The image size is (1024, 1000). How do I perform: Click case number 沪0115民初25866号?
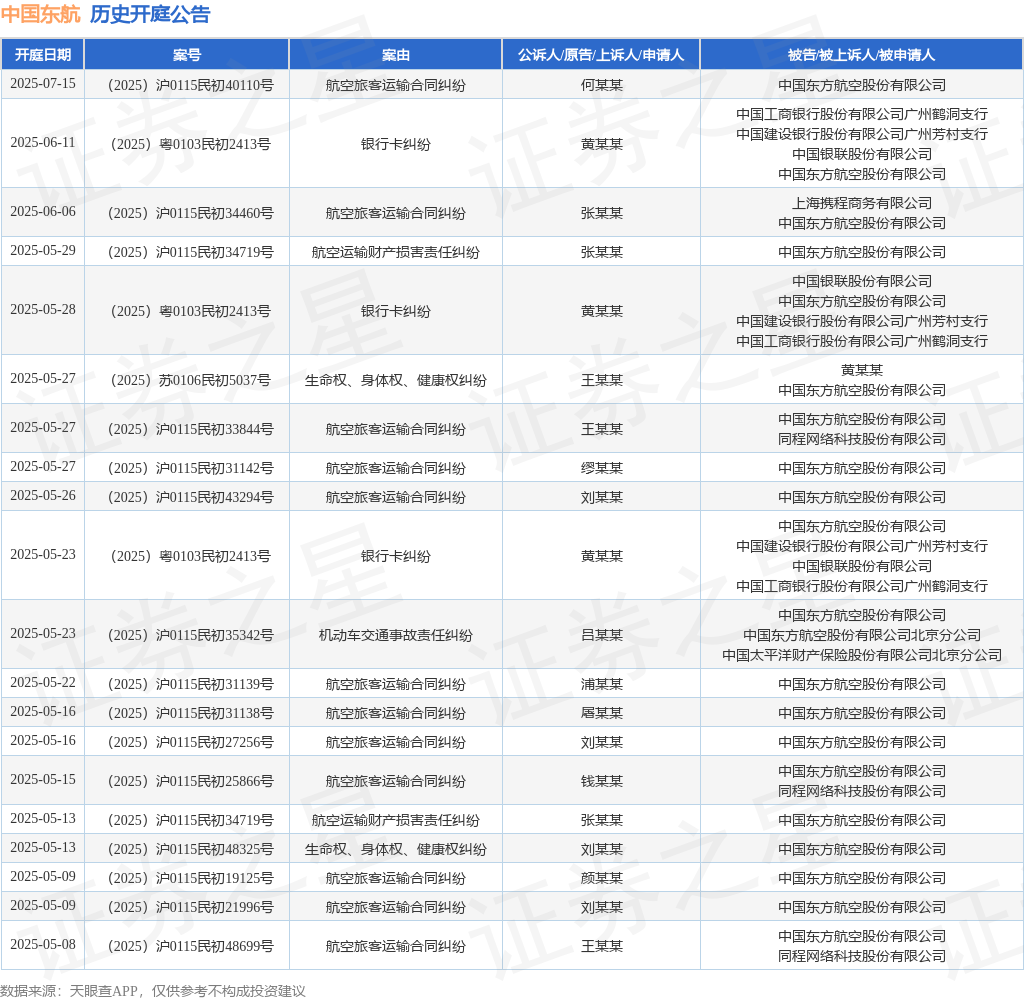191,781
